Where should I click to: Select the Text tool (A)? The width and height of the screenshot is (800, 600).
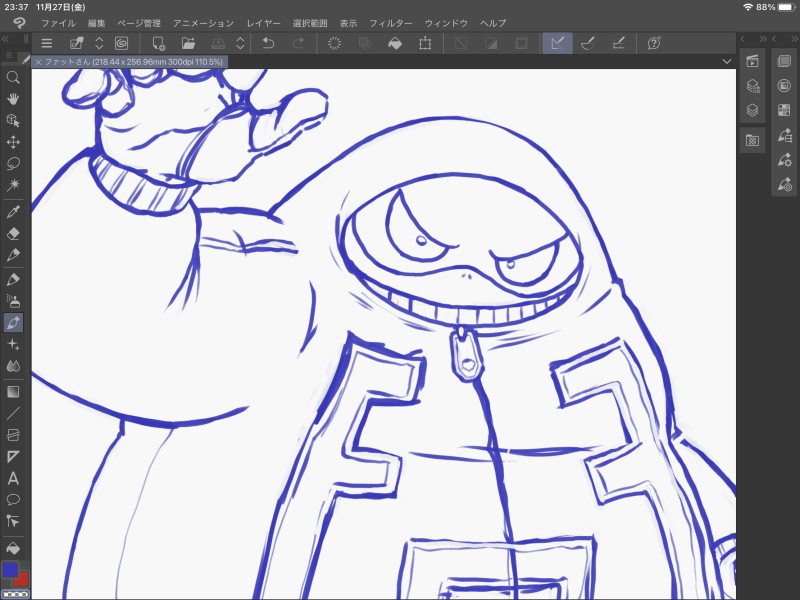tap(14, 478)
